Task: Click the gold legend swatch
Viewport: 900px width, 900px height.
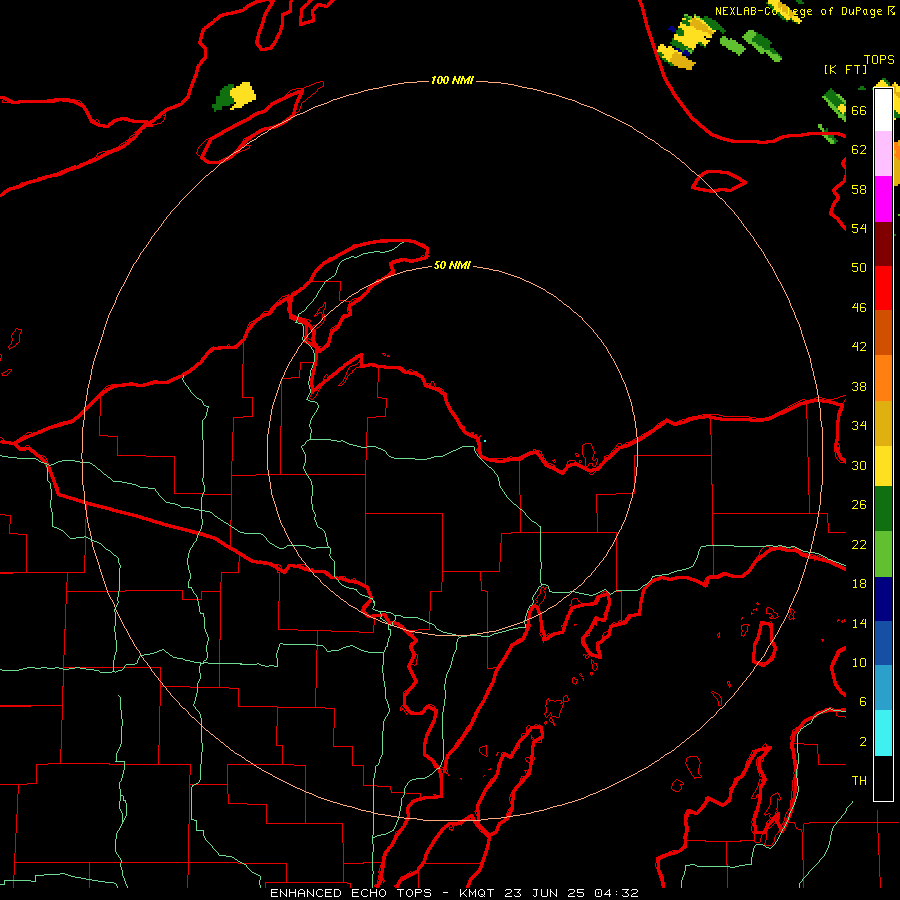Action: click(x=883, y=423)
